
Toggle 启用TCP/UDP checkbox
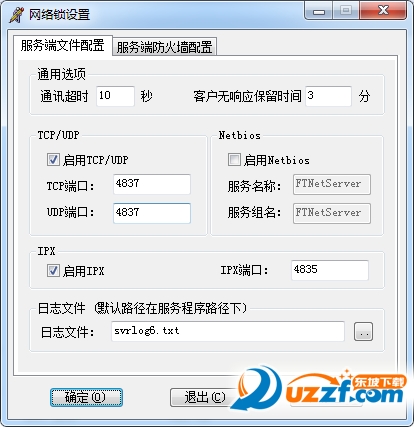(53, 159)
